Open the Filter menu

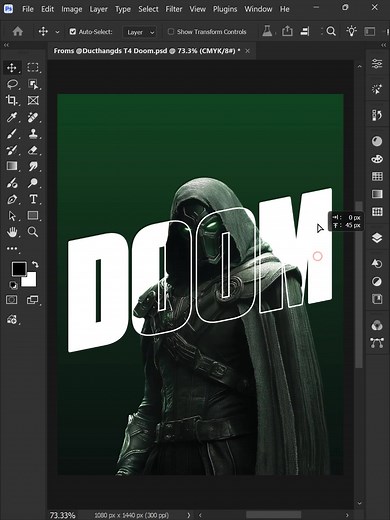174,9
